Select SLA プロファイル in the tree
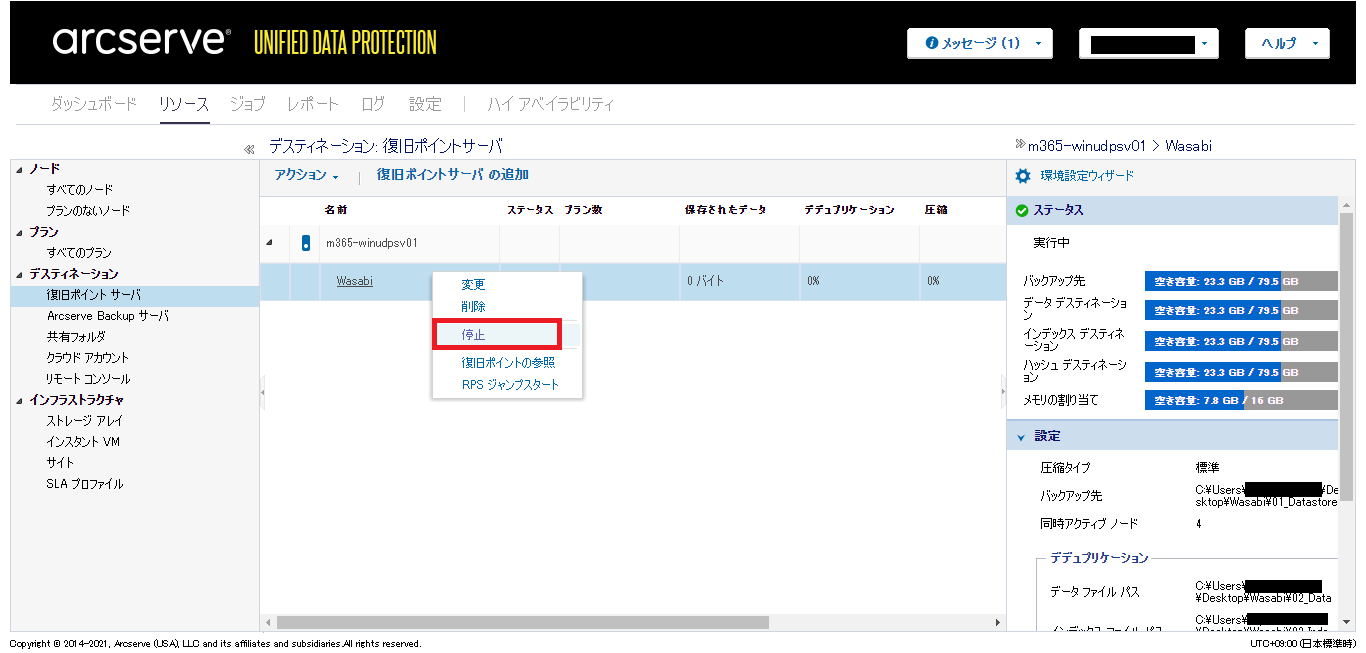1366x653 pixels. [85, 484]
